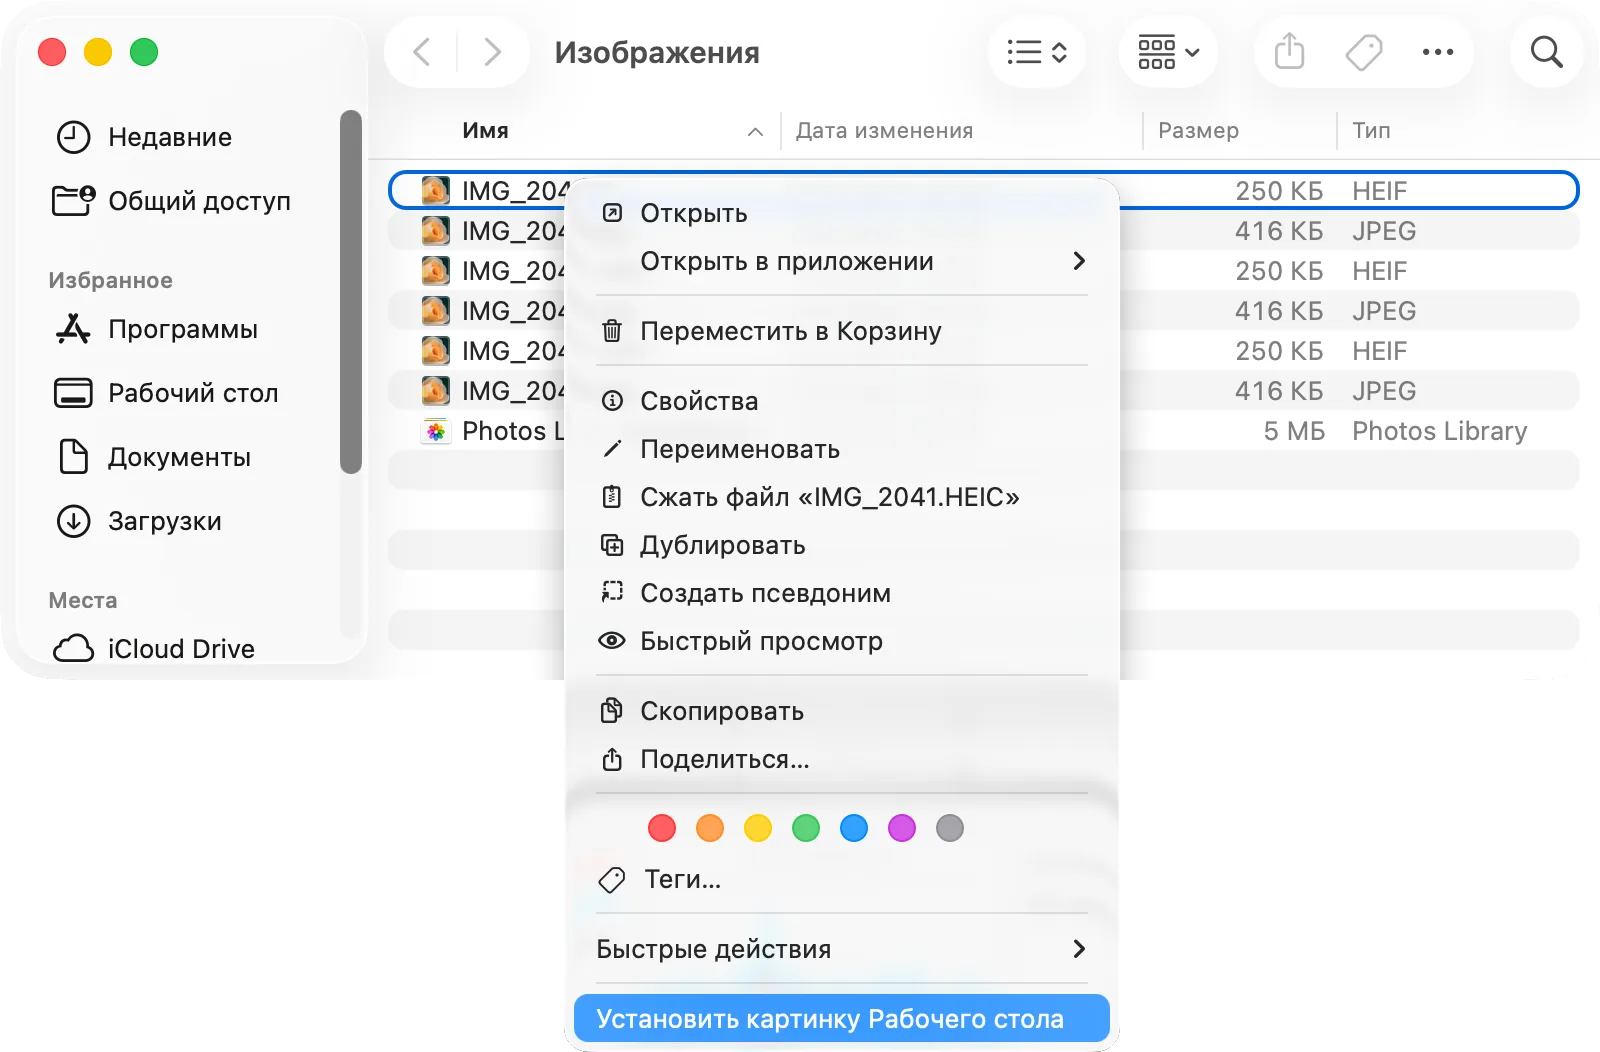Go back with the left chevron

click(x=422, y=52)
